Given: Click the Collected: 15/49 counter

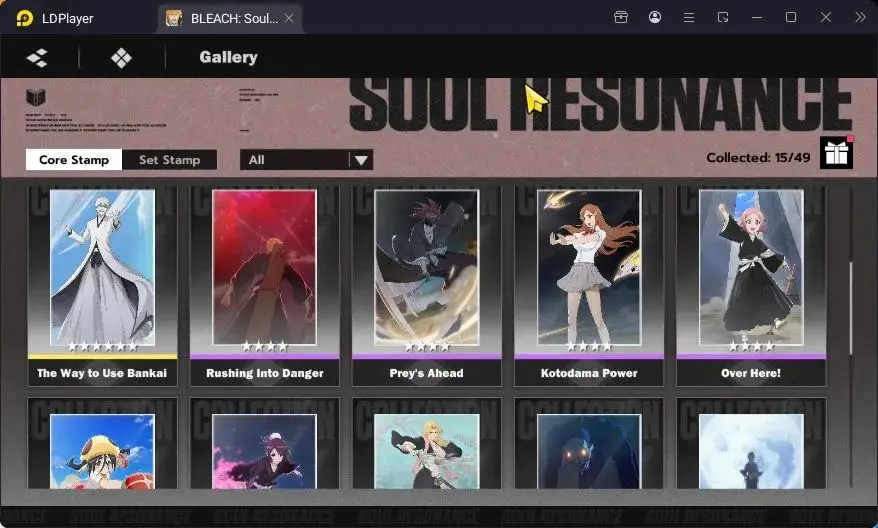Looking at the screenshot, I should pos(758,157).
